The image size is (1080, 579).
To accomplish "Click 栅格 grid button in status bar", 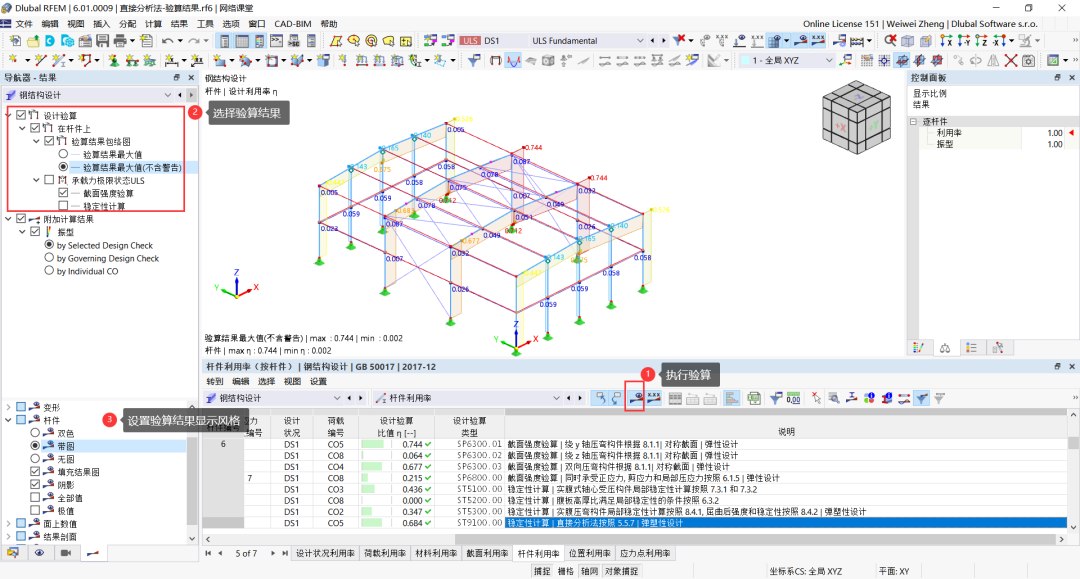I will [565, 571].
